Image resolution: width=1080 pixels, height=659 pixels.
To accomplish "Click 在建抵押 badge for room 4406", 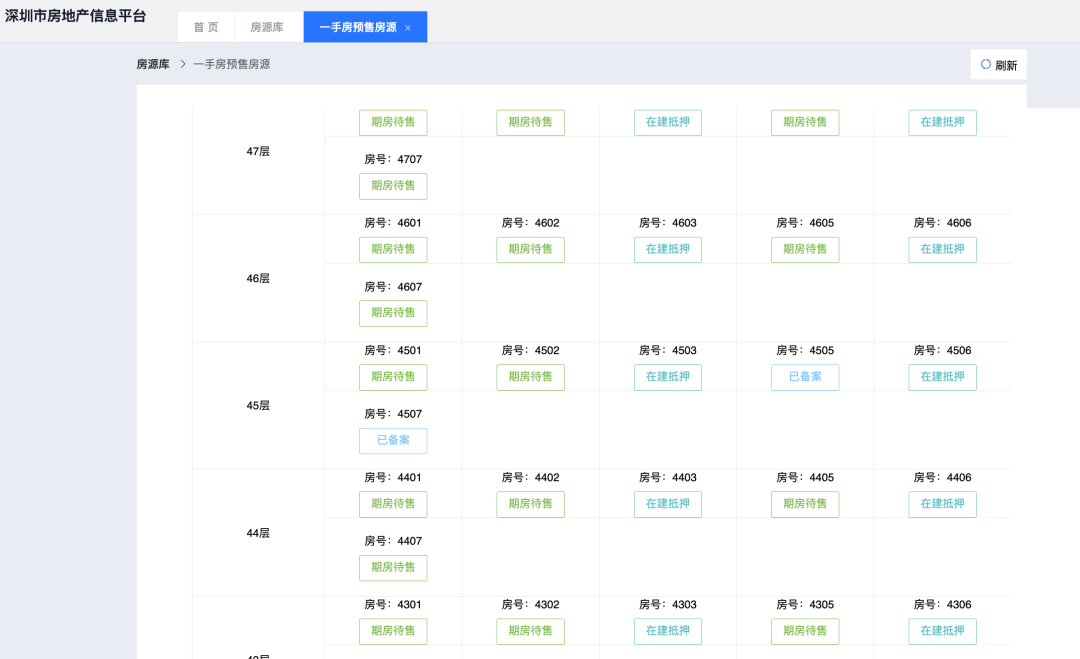I will (x=942, y=504).
